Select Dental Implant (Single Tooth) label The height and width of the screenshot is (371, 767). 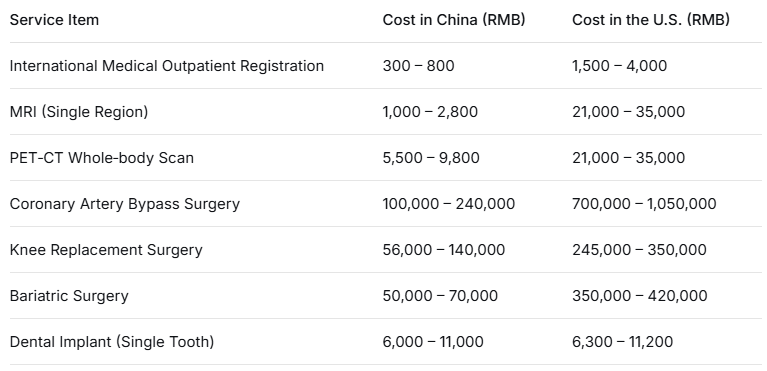pos(112,342)
